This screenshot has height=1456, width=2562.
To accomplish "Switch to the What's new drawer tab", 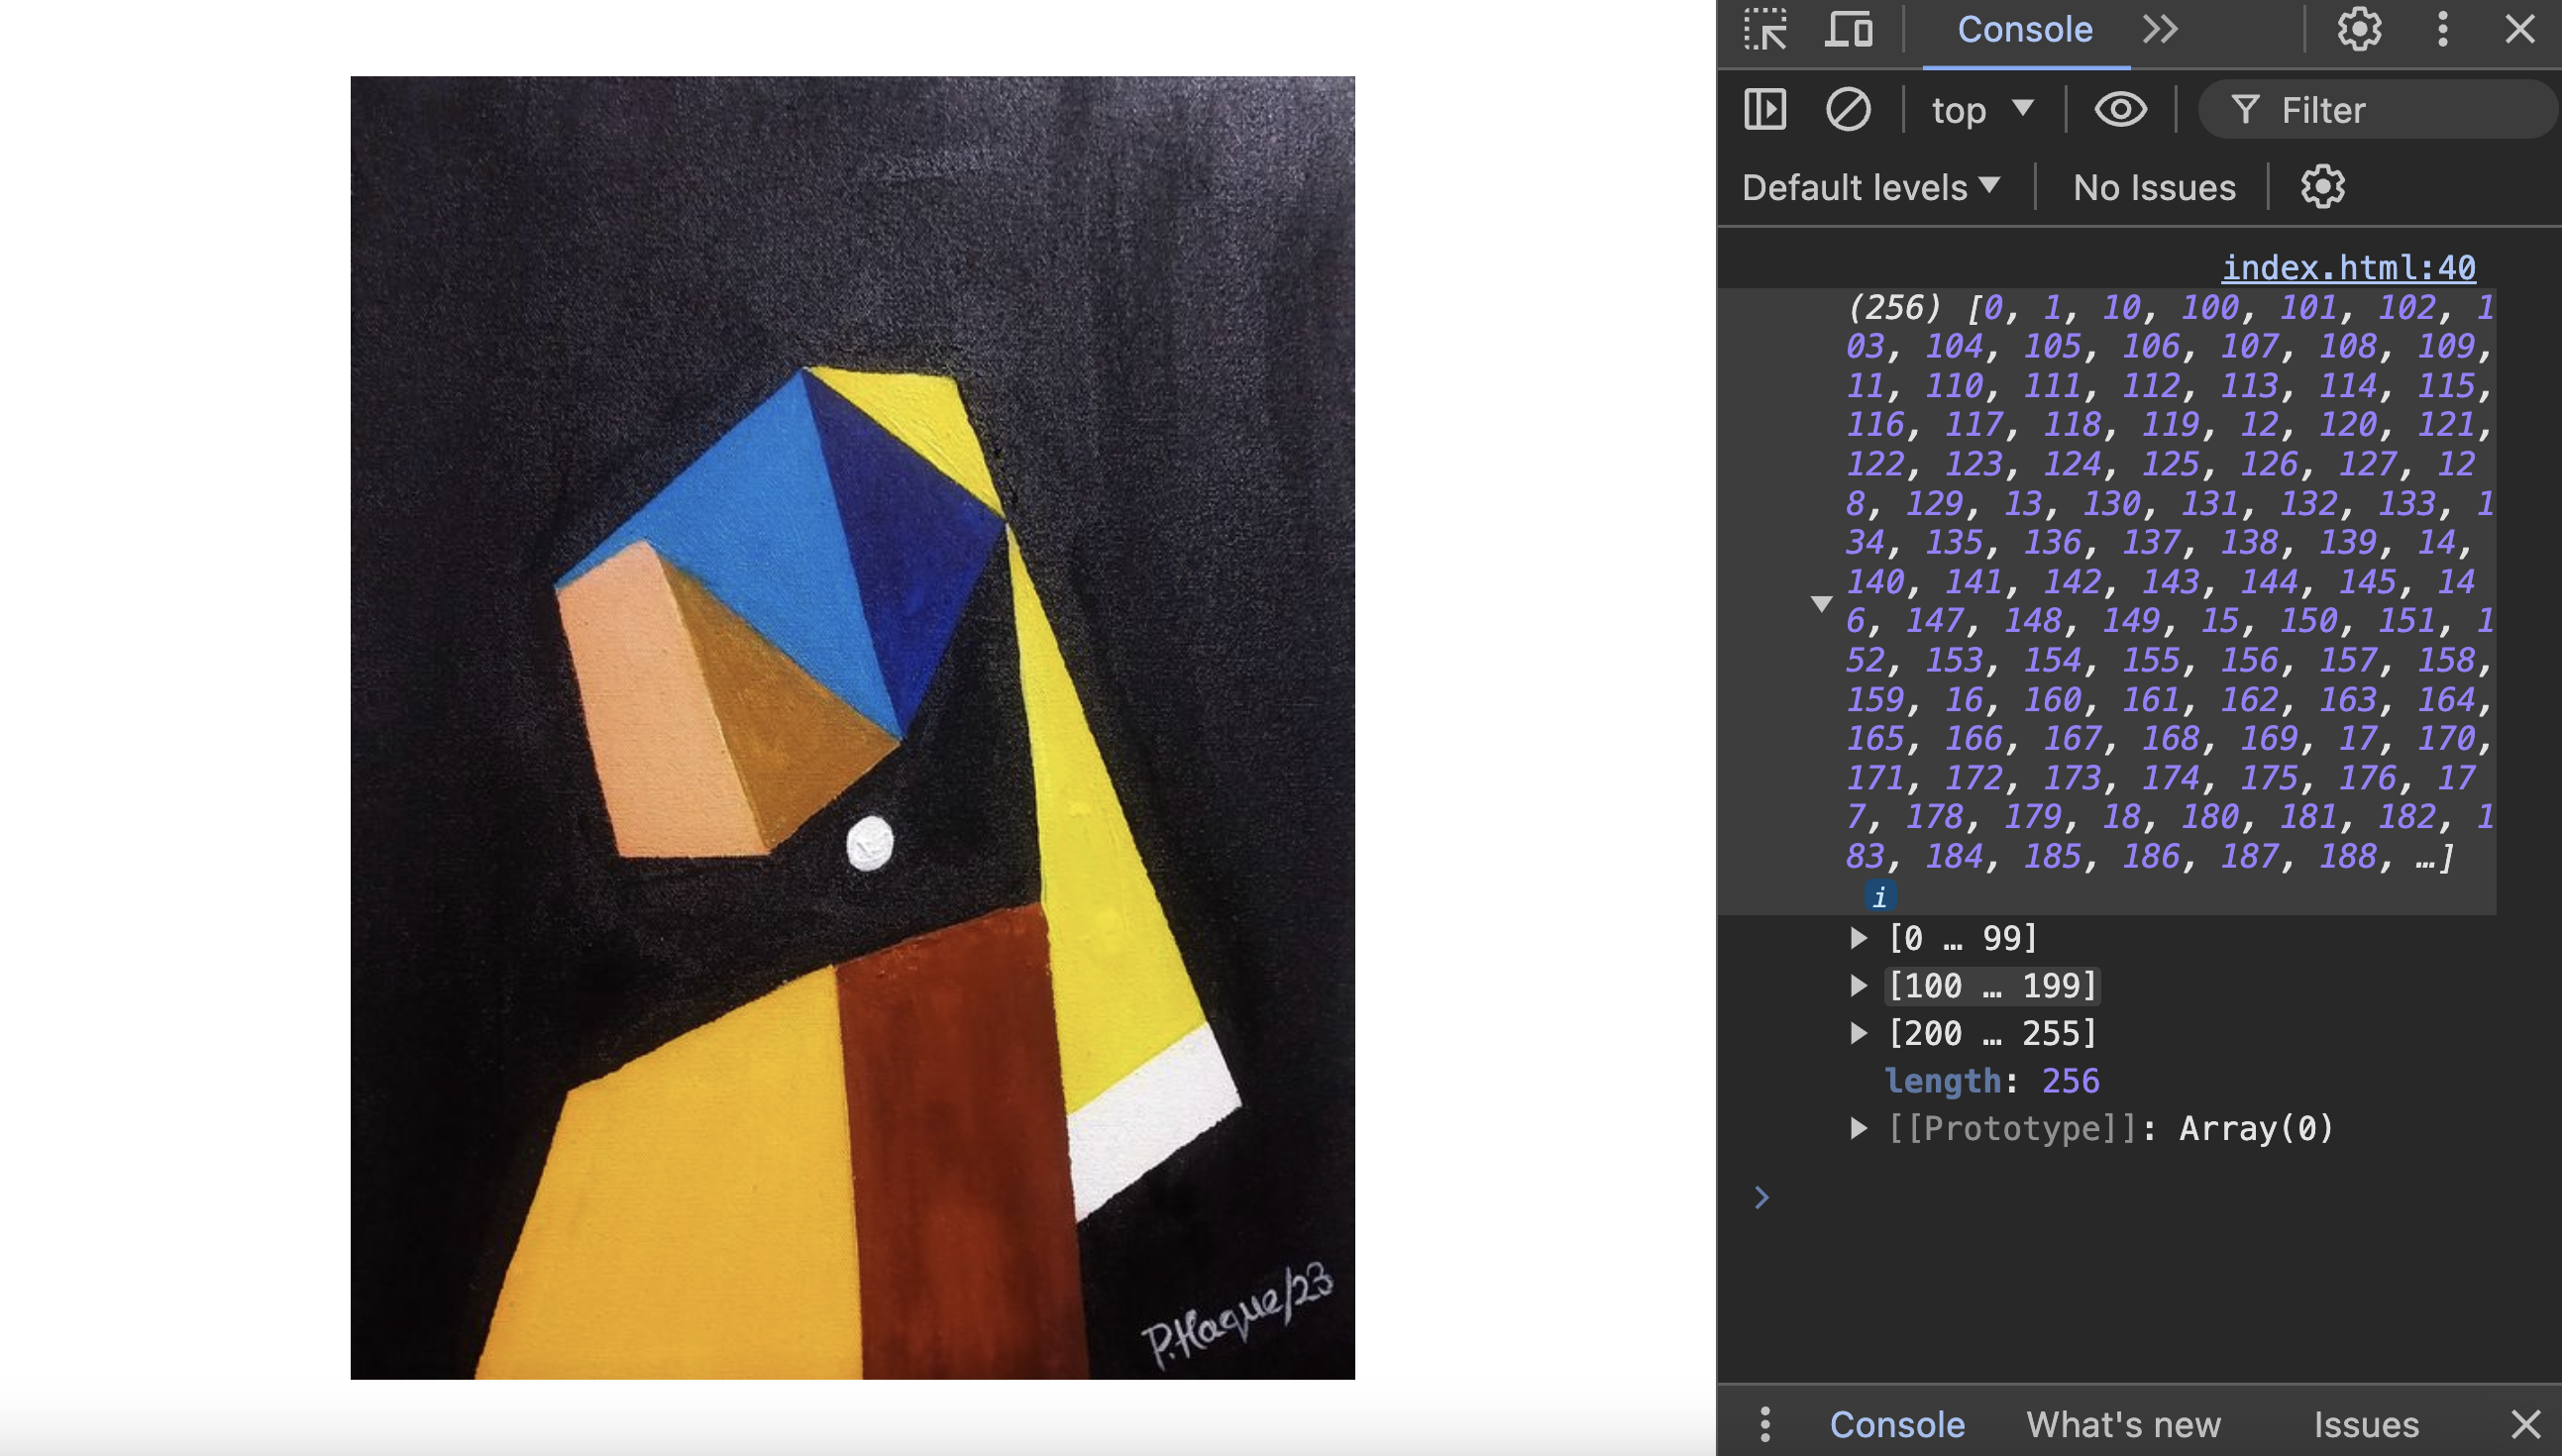I will (x=2123, y=1423).
